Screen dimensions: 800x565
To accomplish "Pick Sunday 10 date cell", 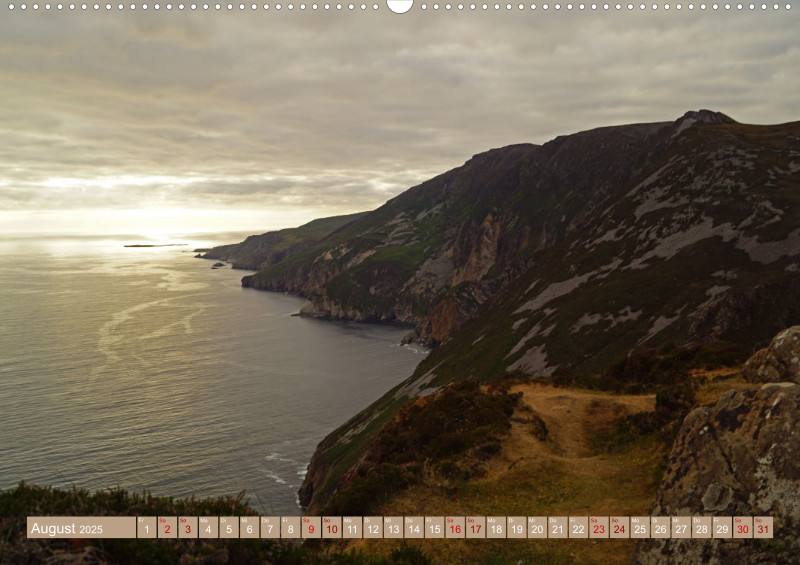I will [x=331, y=527].
